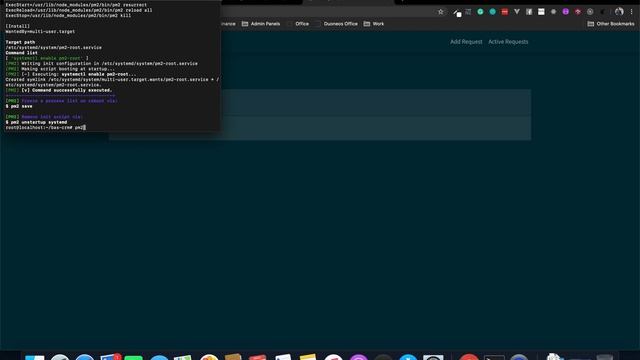Open the teal circular extension before the red icon
Screen dimensions: 640x360
pyautogui.click(x=493, y=12)
